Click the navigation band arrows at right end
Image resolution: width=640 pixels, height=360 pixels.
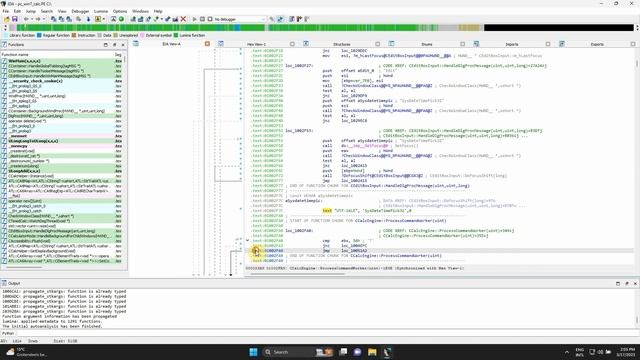click(637, 28)
